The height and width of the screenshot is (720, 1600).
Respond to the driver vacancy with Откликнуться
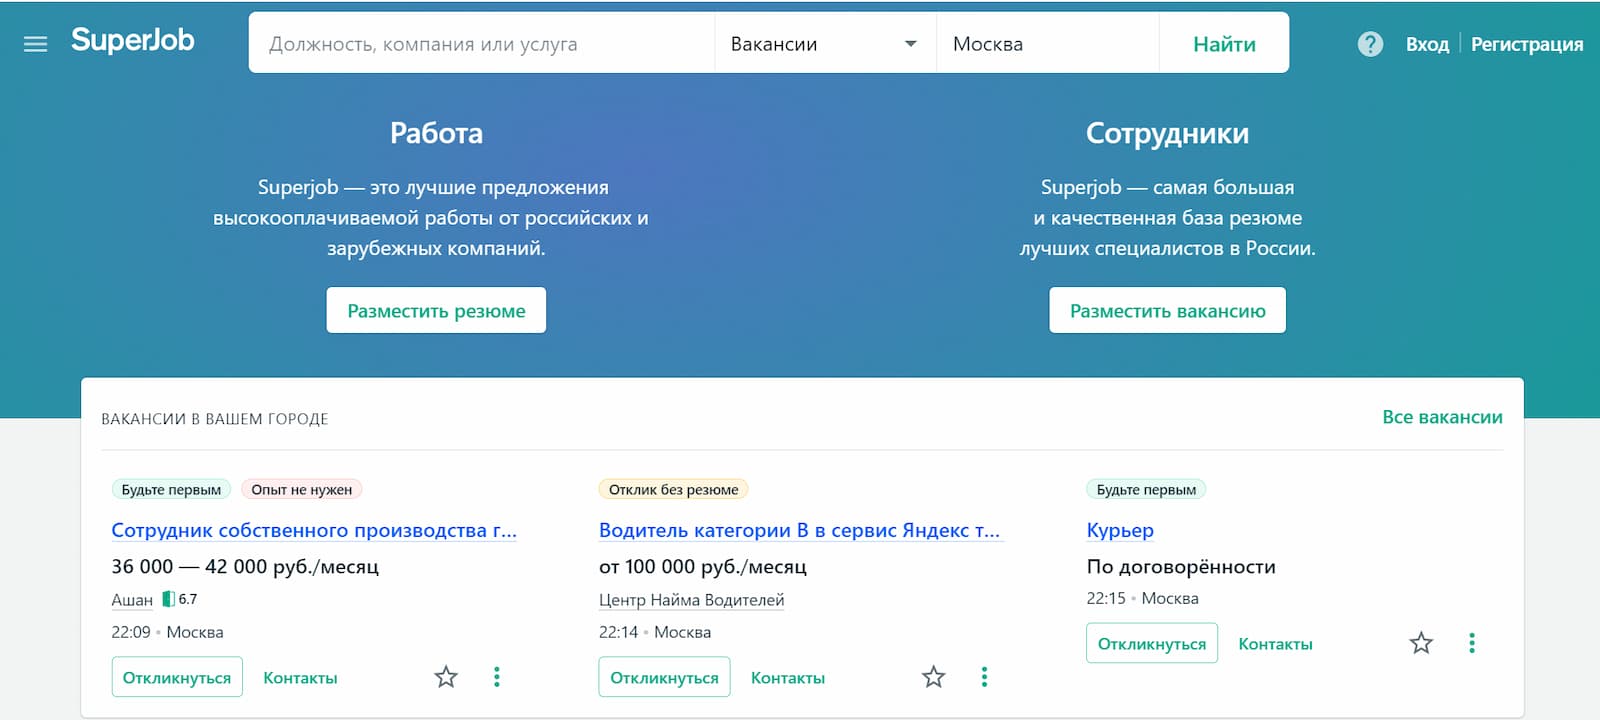coord(664,677)
